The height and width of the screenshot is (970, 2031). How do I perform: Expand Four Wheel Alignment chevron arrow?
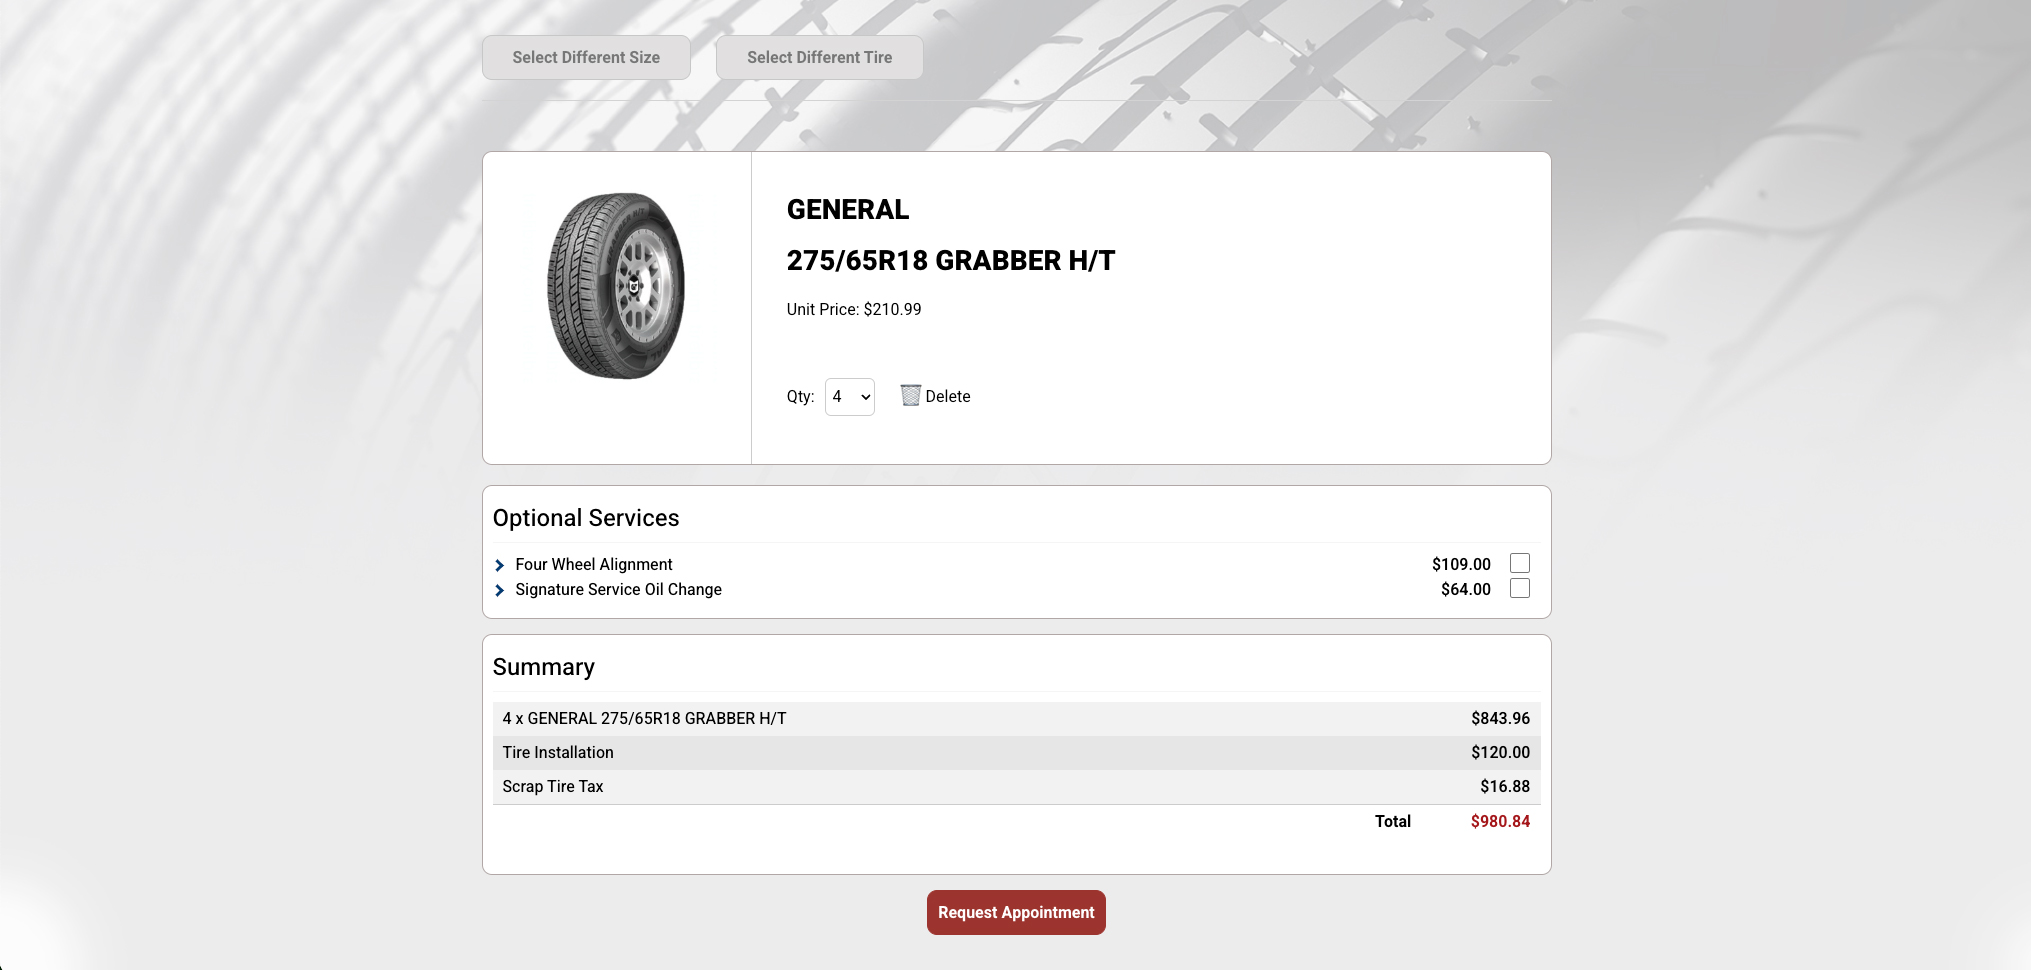(500, 566)
